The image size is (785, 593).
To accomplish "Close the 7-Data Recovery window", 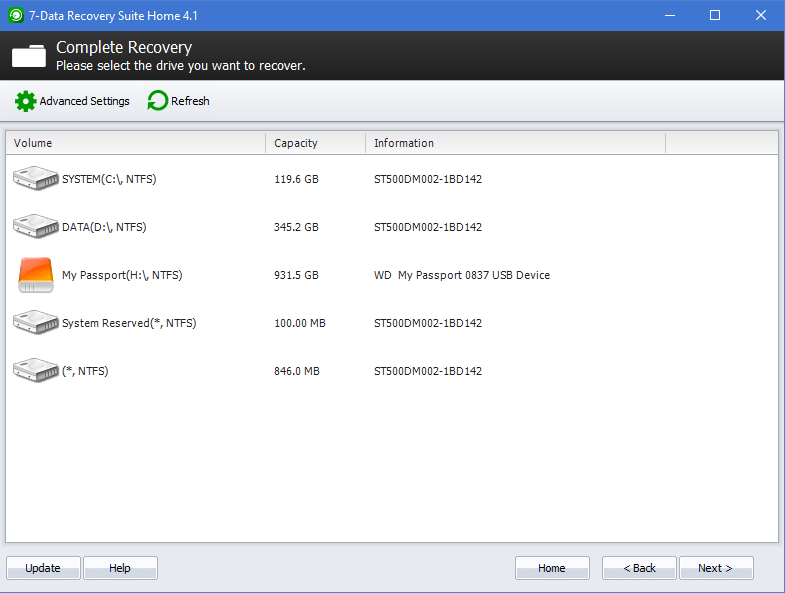I will tap(760, 16).
